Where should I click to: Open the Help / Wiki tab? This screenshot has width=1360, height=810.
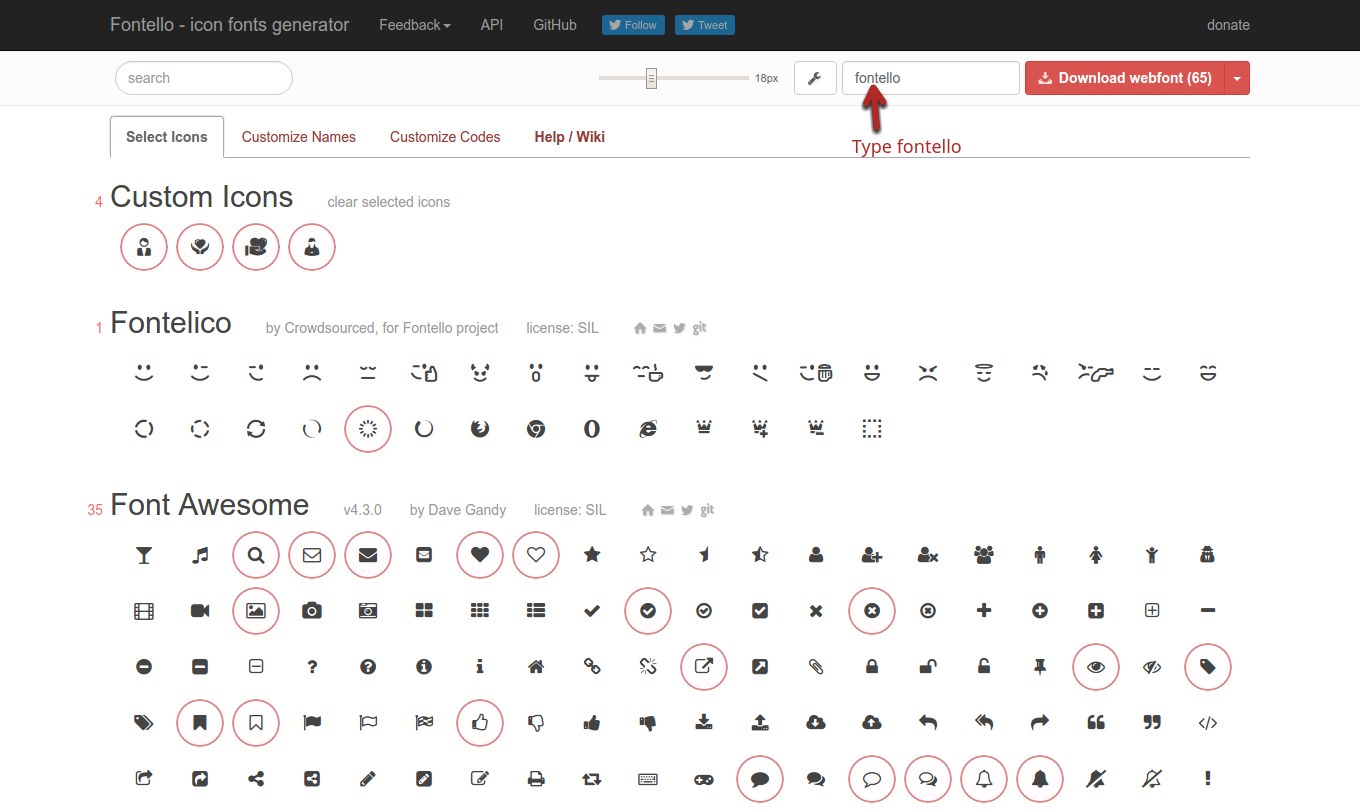tap(569, 136)
